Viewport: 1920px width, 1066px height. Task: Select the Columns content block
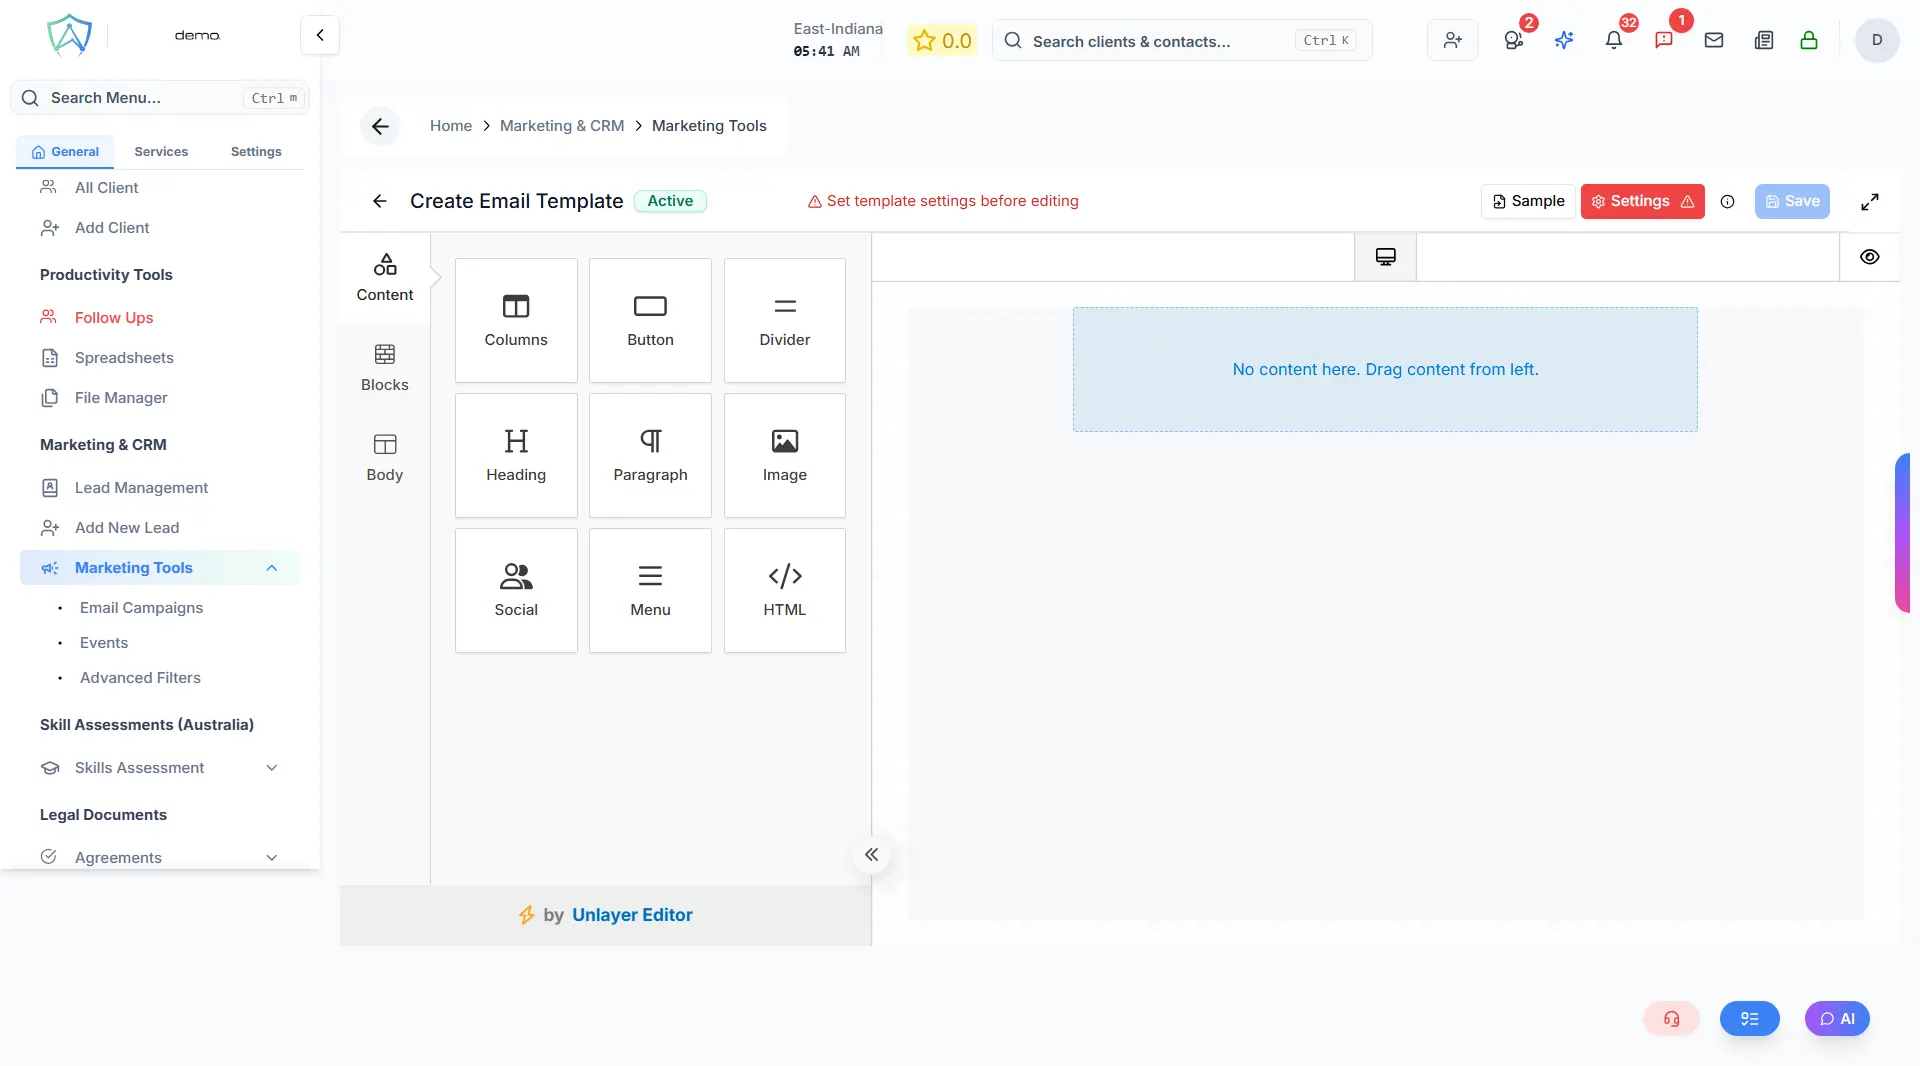pos(516,320)
